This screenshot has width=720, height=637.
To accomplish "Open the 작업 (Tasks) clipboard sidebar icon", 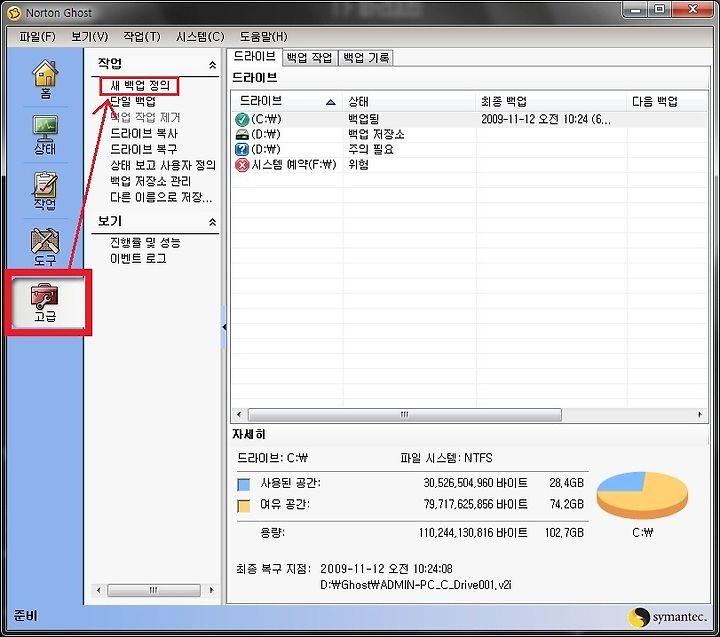I will pos(45,191).
